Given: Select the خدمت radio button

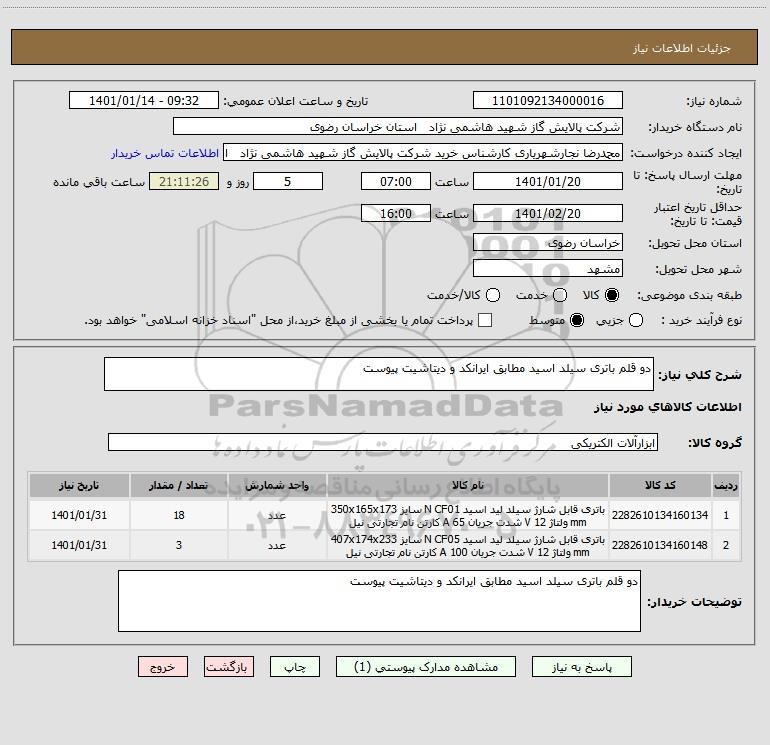Looking at the screenshot, I should coord(560,295).
